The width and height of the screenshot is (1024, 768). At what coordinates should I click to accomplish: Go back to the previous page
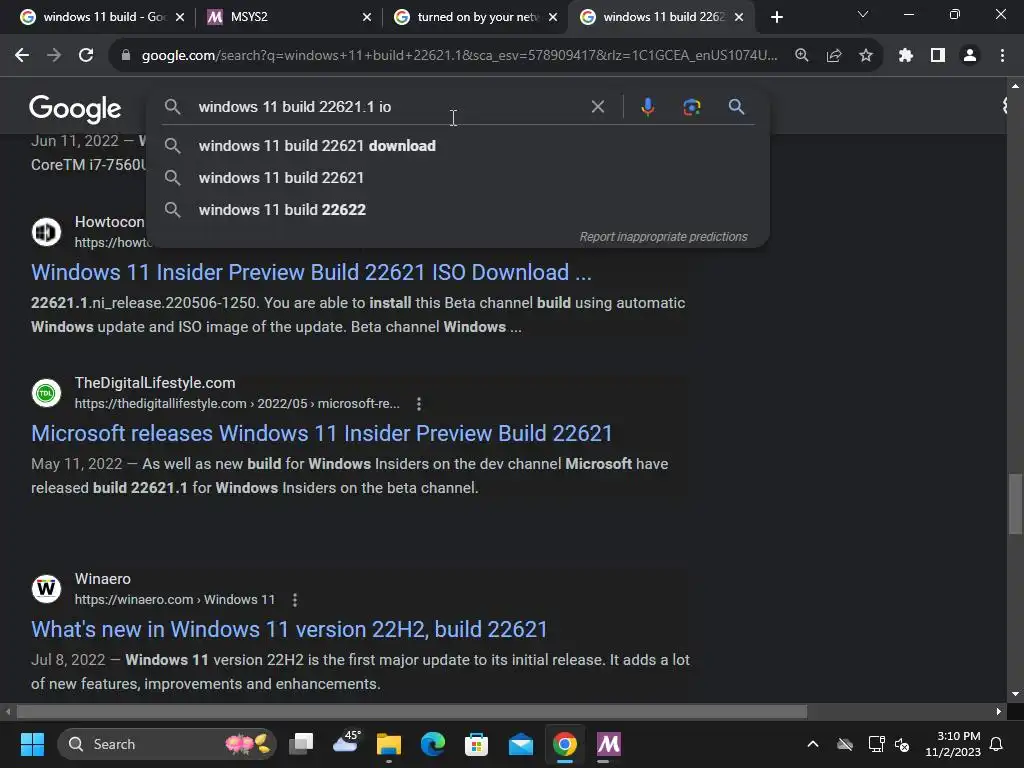22,56
